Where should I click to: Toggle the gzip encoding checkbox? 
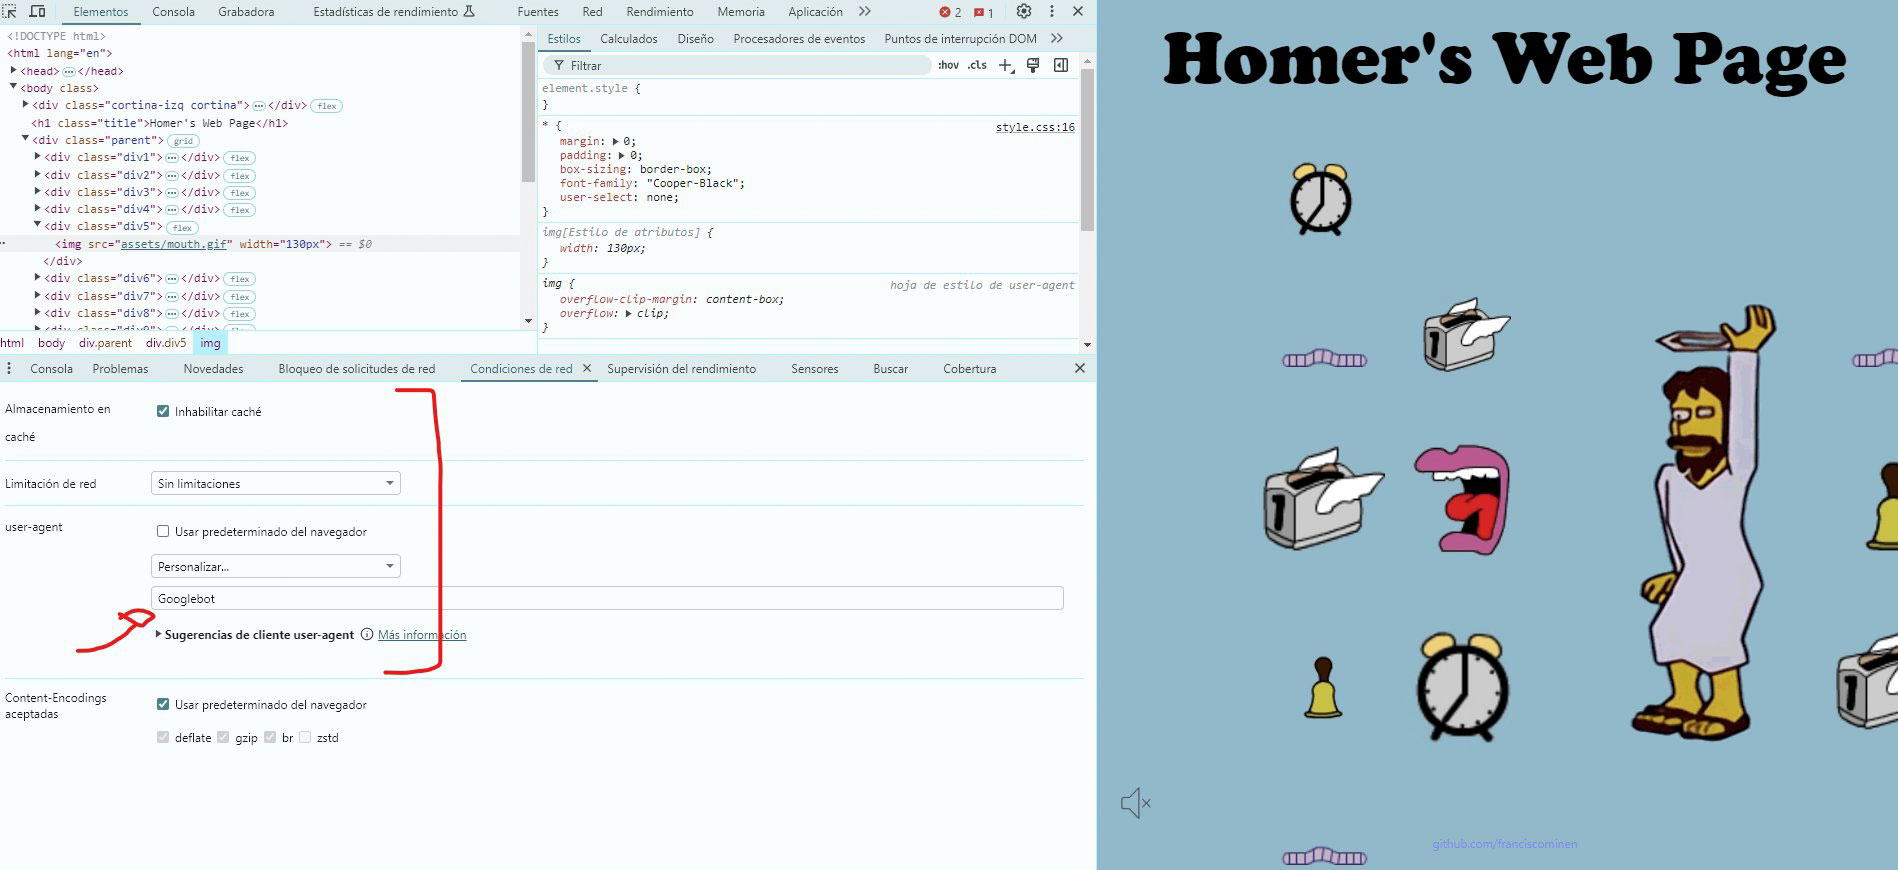click(x=223, y=737)
